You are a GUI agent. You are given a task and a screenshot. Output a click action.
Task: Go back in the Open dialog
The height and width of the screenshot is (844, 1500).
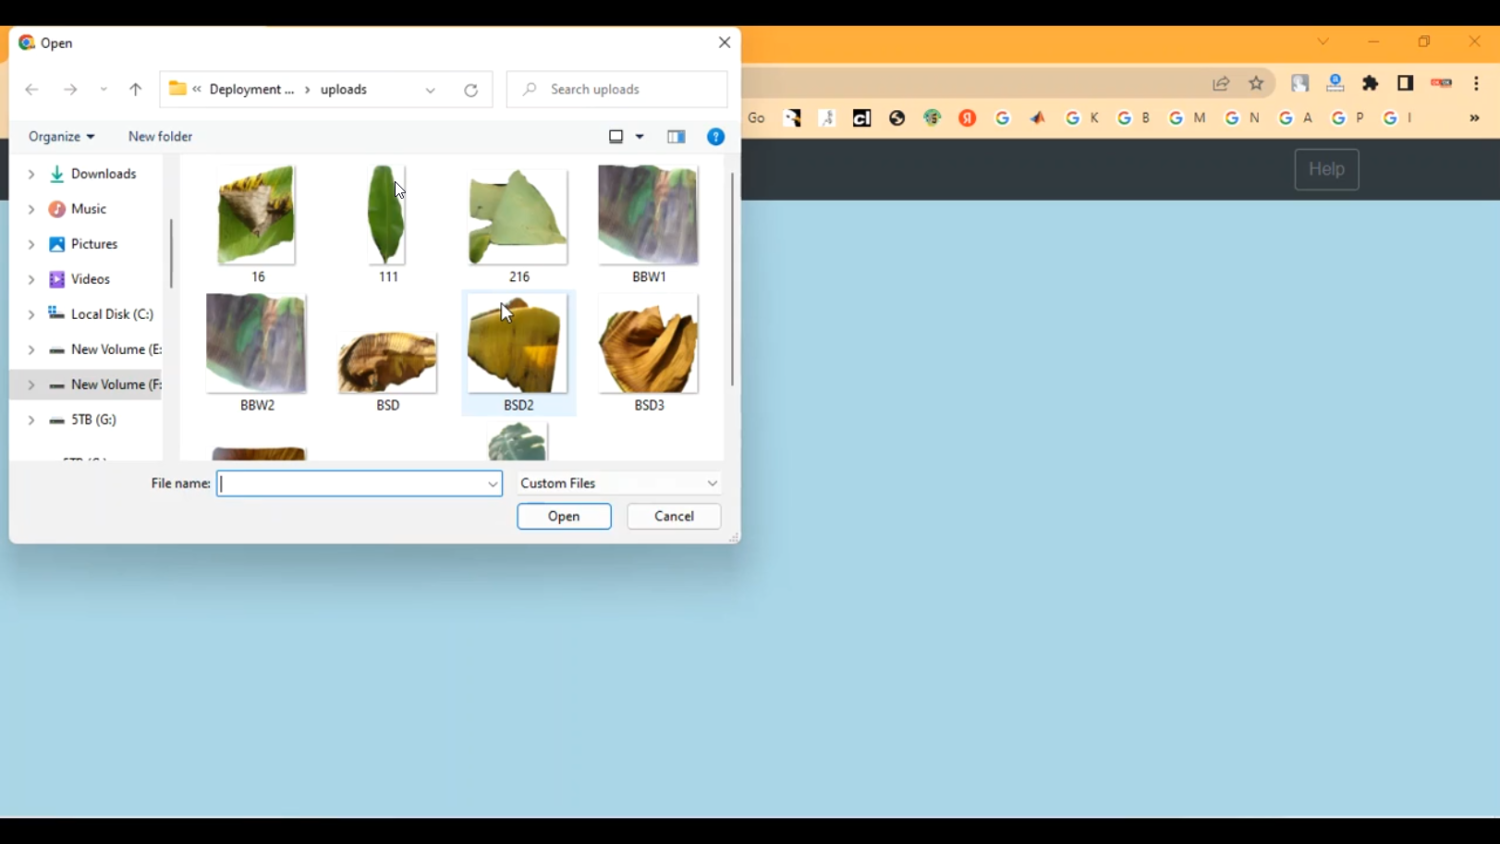[32, 90]
